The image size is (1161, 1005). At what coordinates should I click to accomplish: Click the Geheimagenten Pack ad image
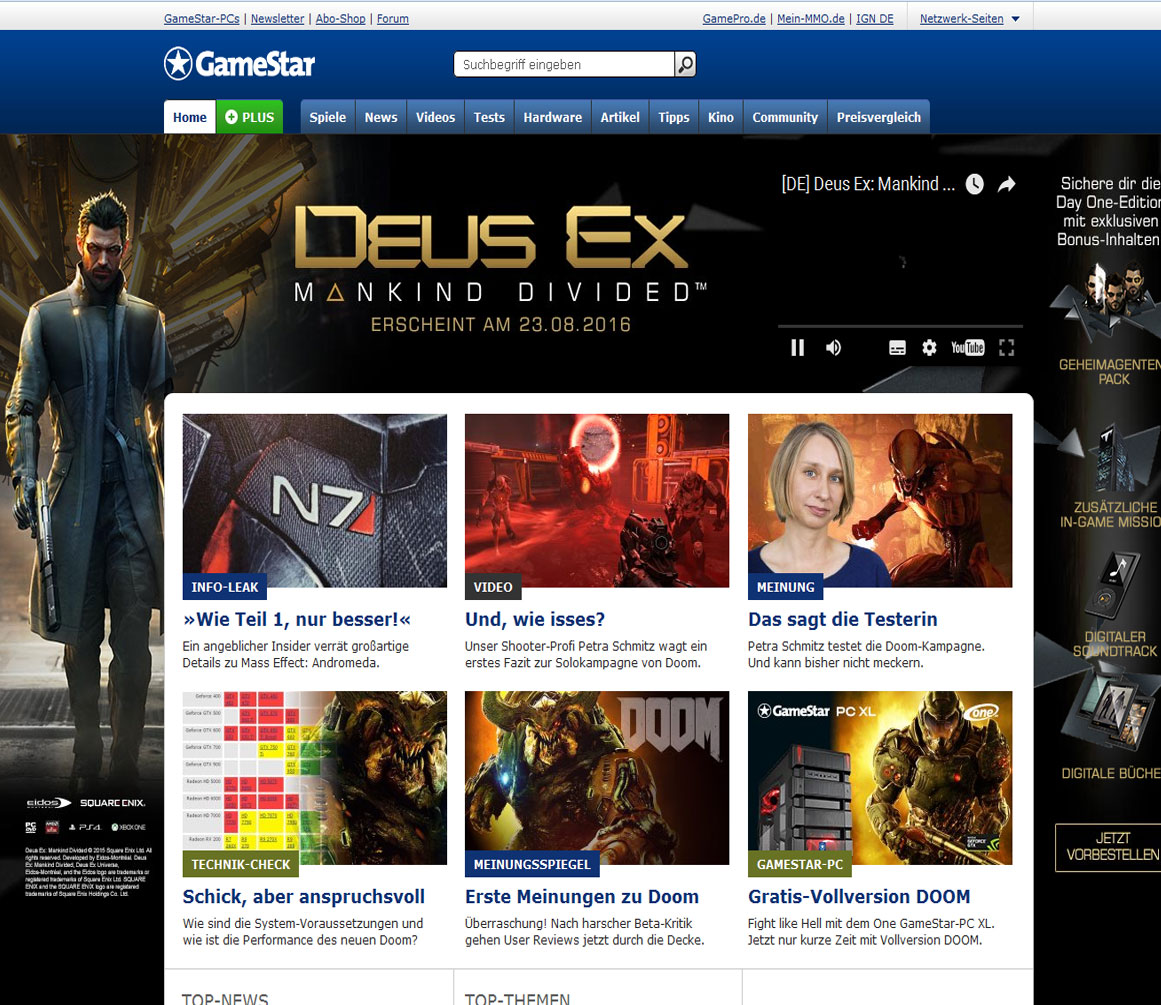tap(1107, 304)
